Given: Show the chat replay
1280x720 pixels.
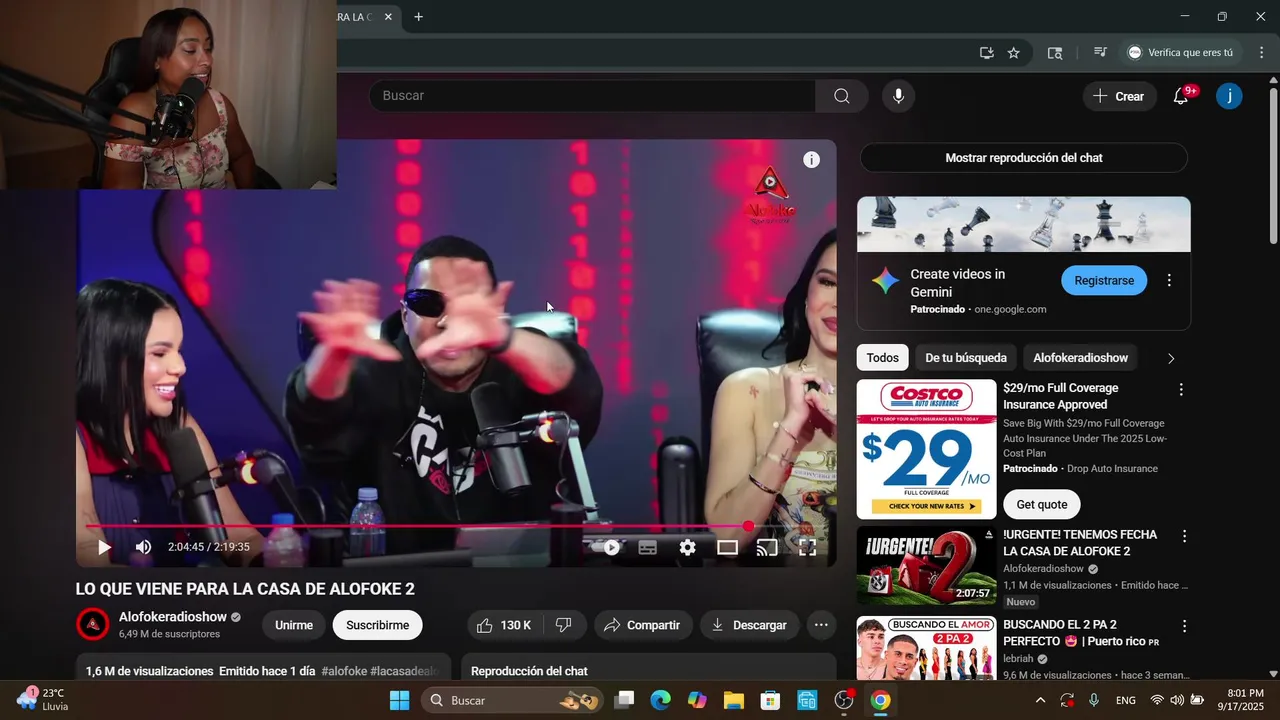Looking at the screenshot, I should 1024,158.
